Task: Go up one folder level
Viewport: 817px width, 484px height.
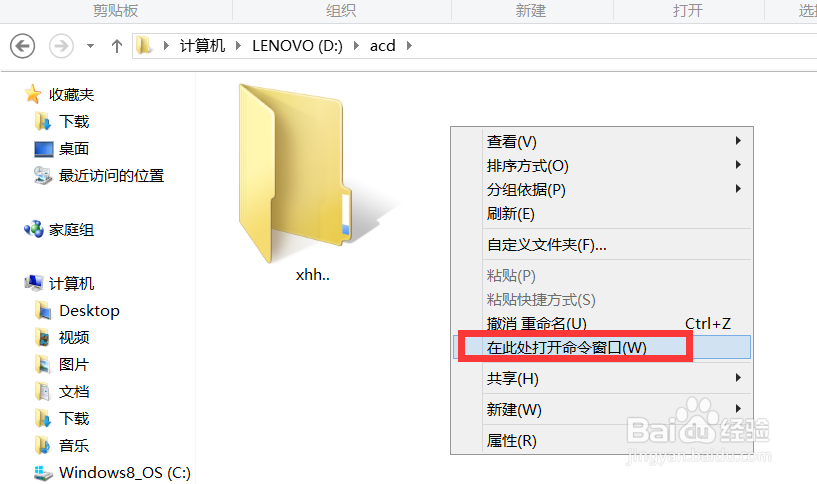Action: click(x=117, y=46)
